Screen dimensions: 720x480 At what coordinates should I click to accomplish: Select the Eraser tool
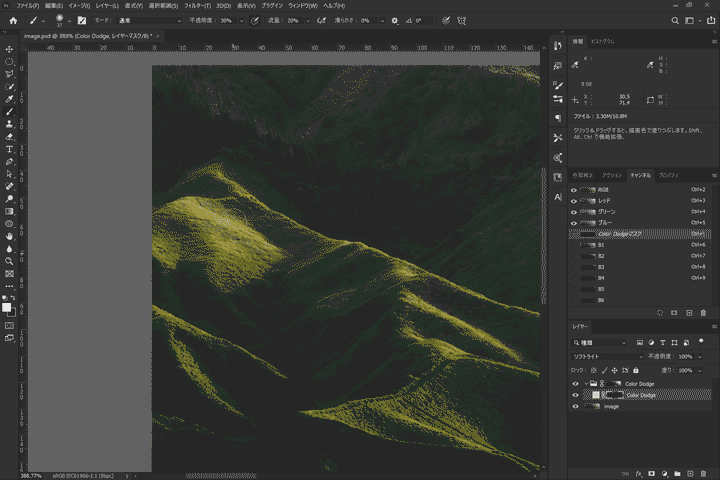tap(9, 136)
